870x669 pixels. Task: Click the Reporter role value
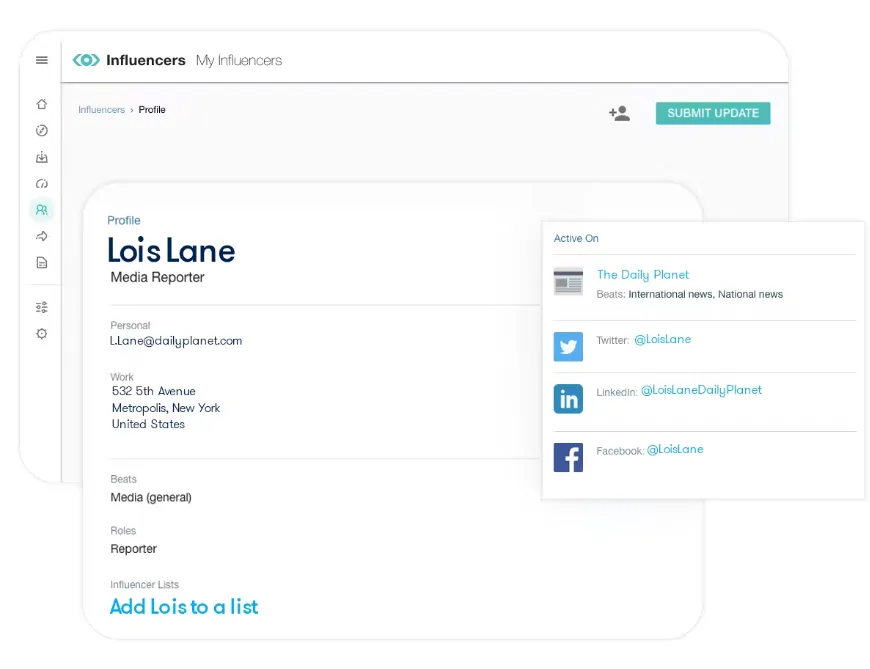pyautogui.click(x=134, y=549)
